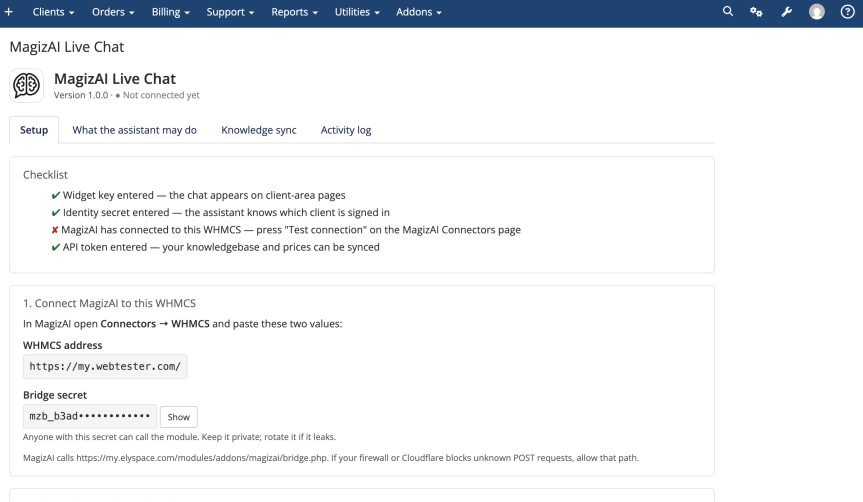Switch to the Knowledge sync tab

[x=259, y=130]
